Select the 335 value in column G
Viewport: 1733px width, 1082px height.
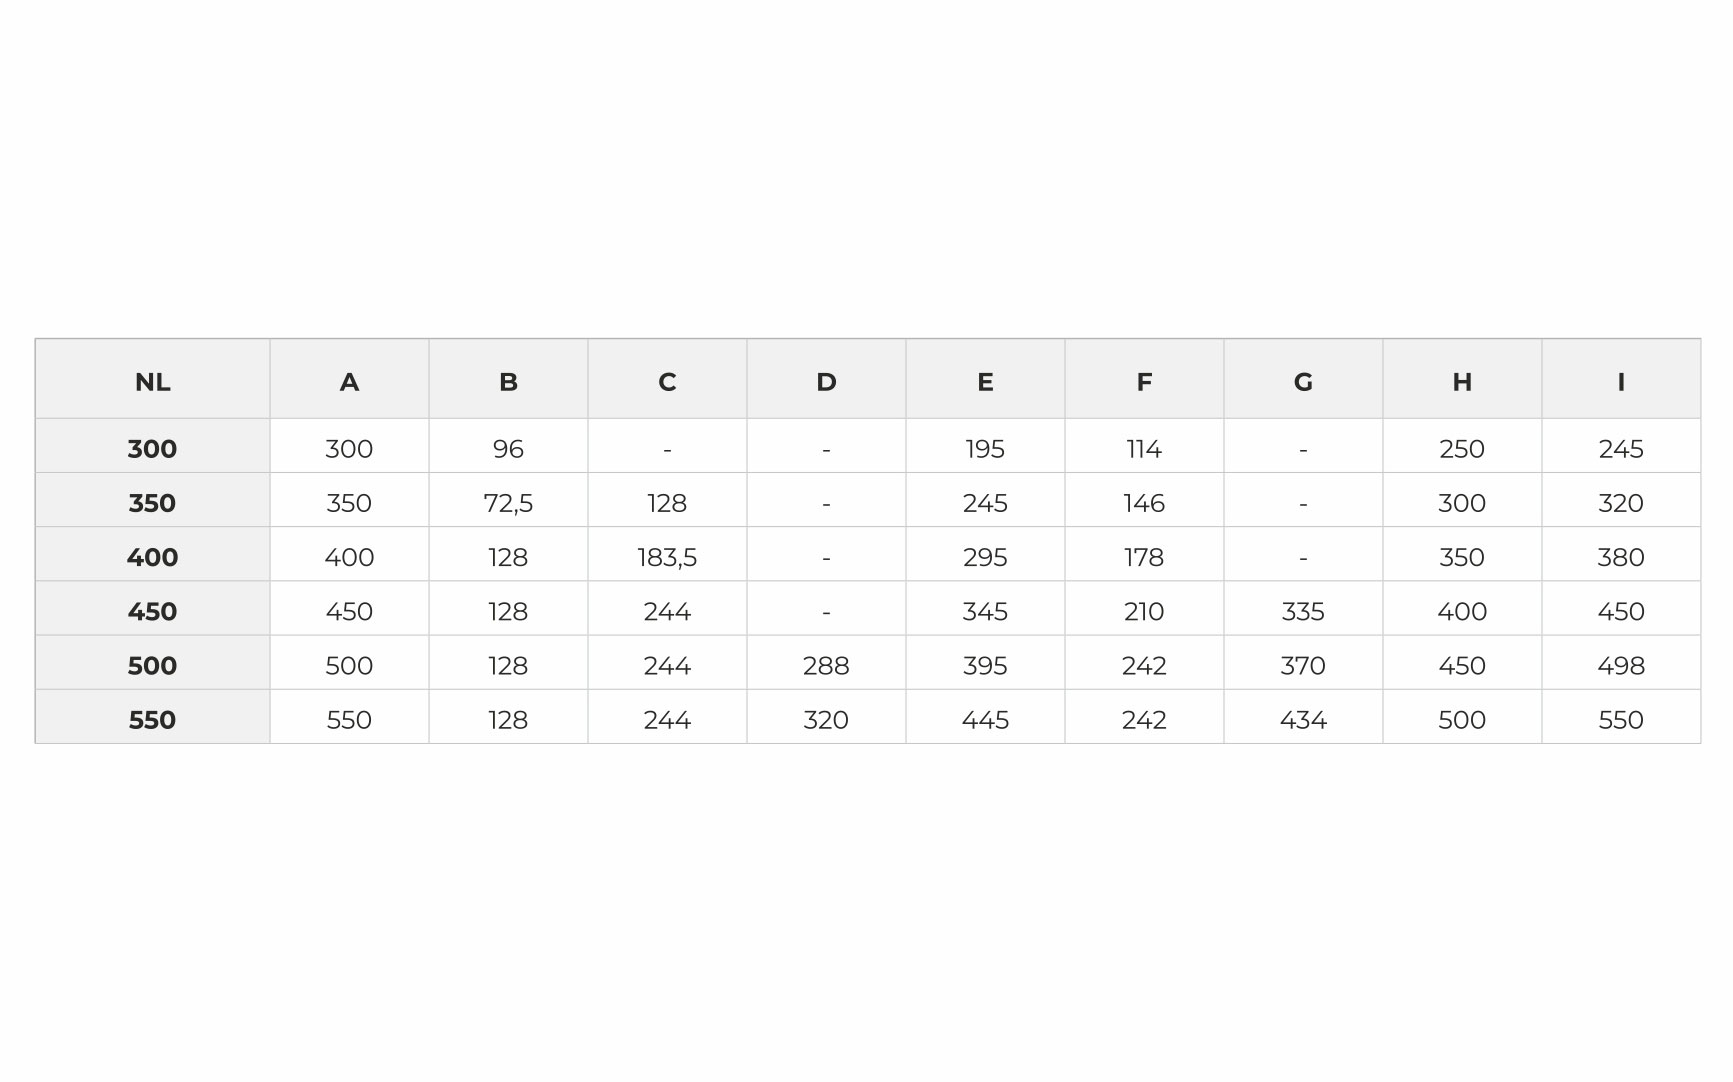pyautogui.click(x=1303, y=610)
